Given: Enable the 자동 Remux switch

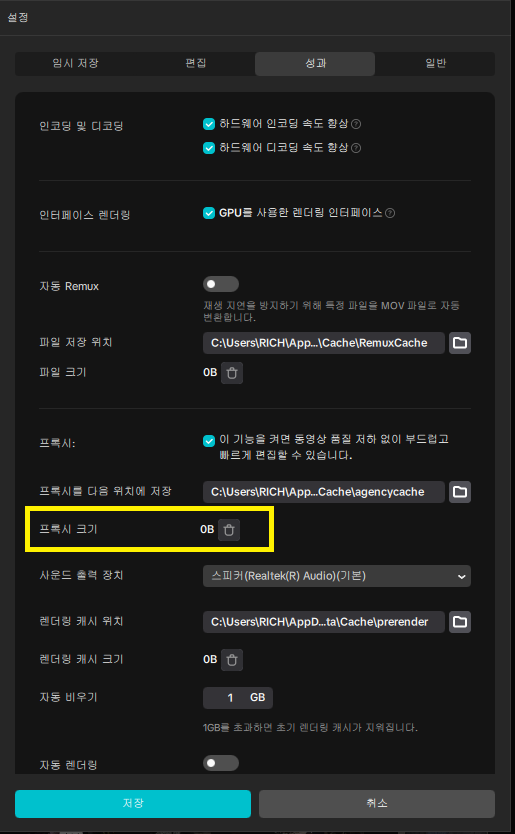Looking at the screenshot, I should coord(221,284).
